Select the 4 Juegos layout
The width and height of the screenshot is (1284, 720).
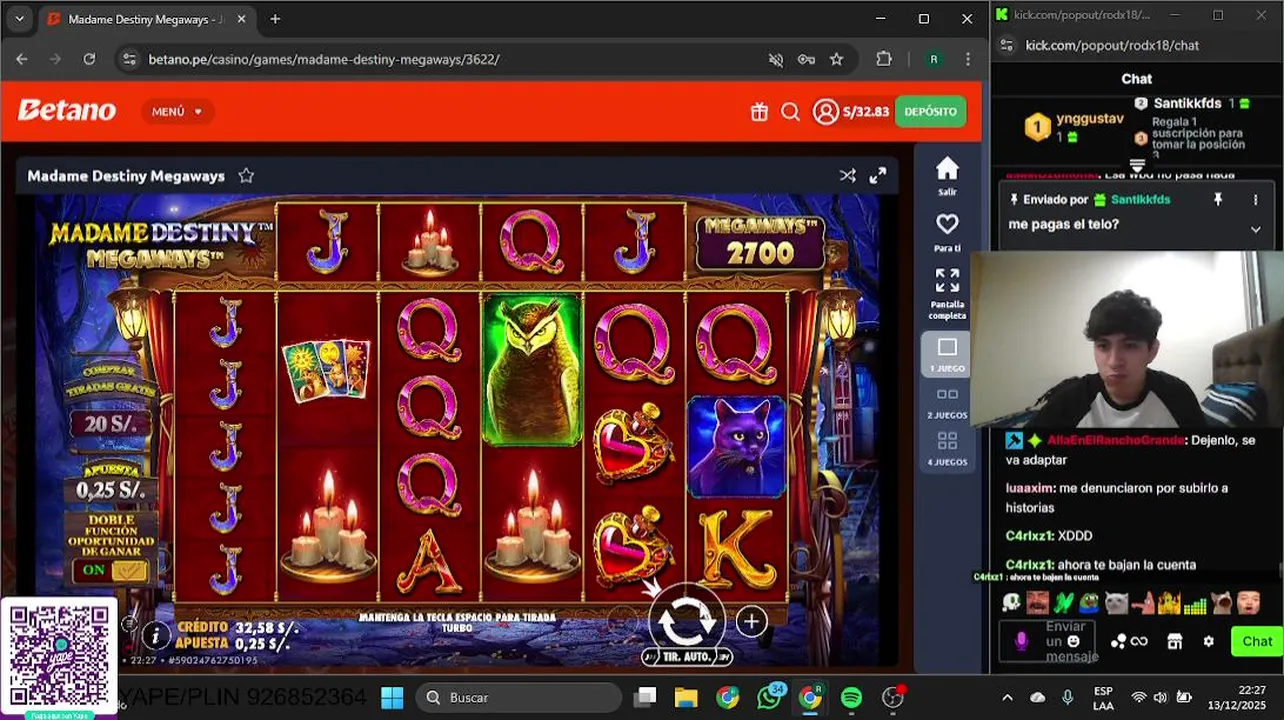[x=947, y=449]
